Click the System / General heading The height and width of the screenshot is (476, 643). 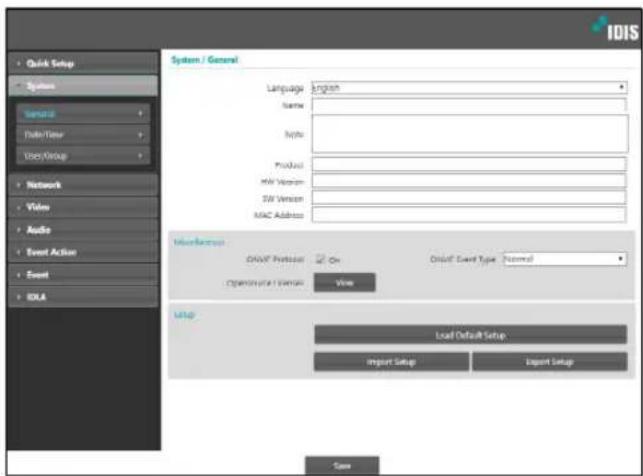coord(204,60)
